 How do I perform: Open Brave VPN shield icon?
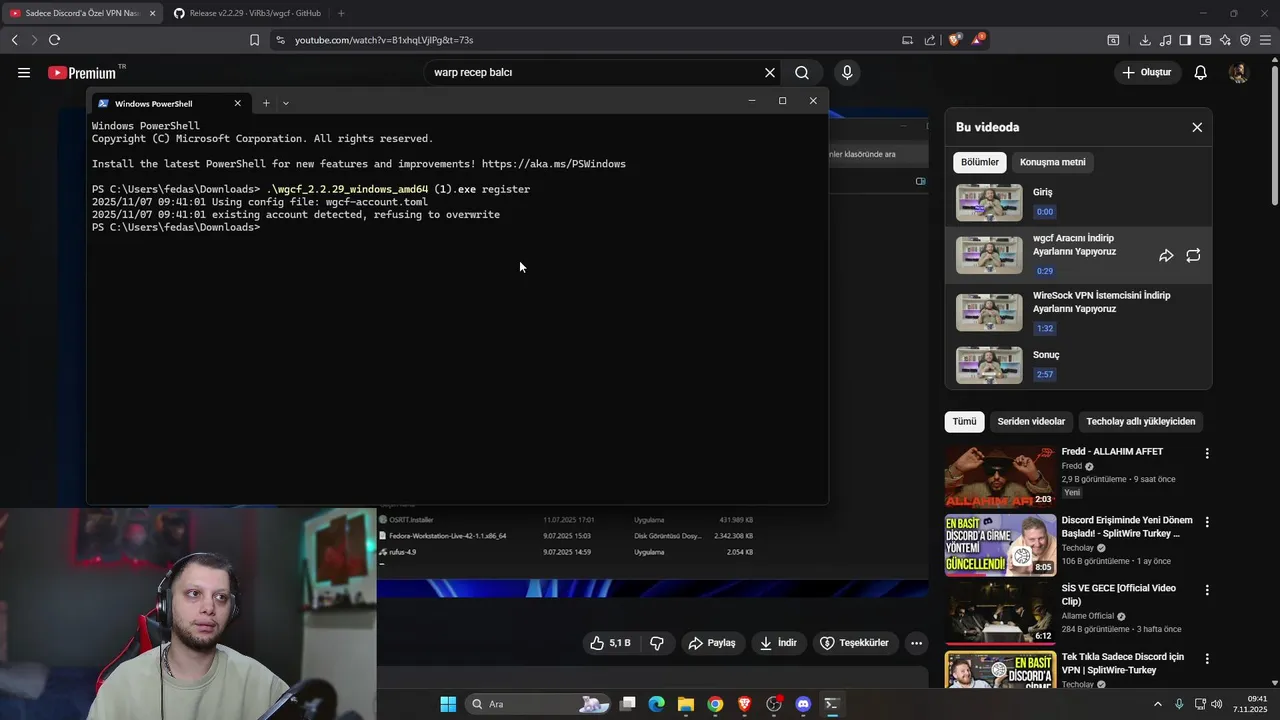1245,40
